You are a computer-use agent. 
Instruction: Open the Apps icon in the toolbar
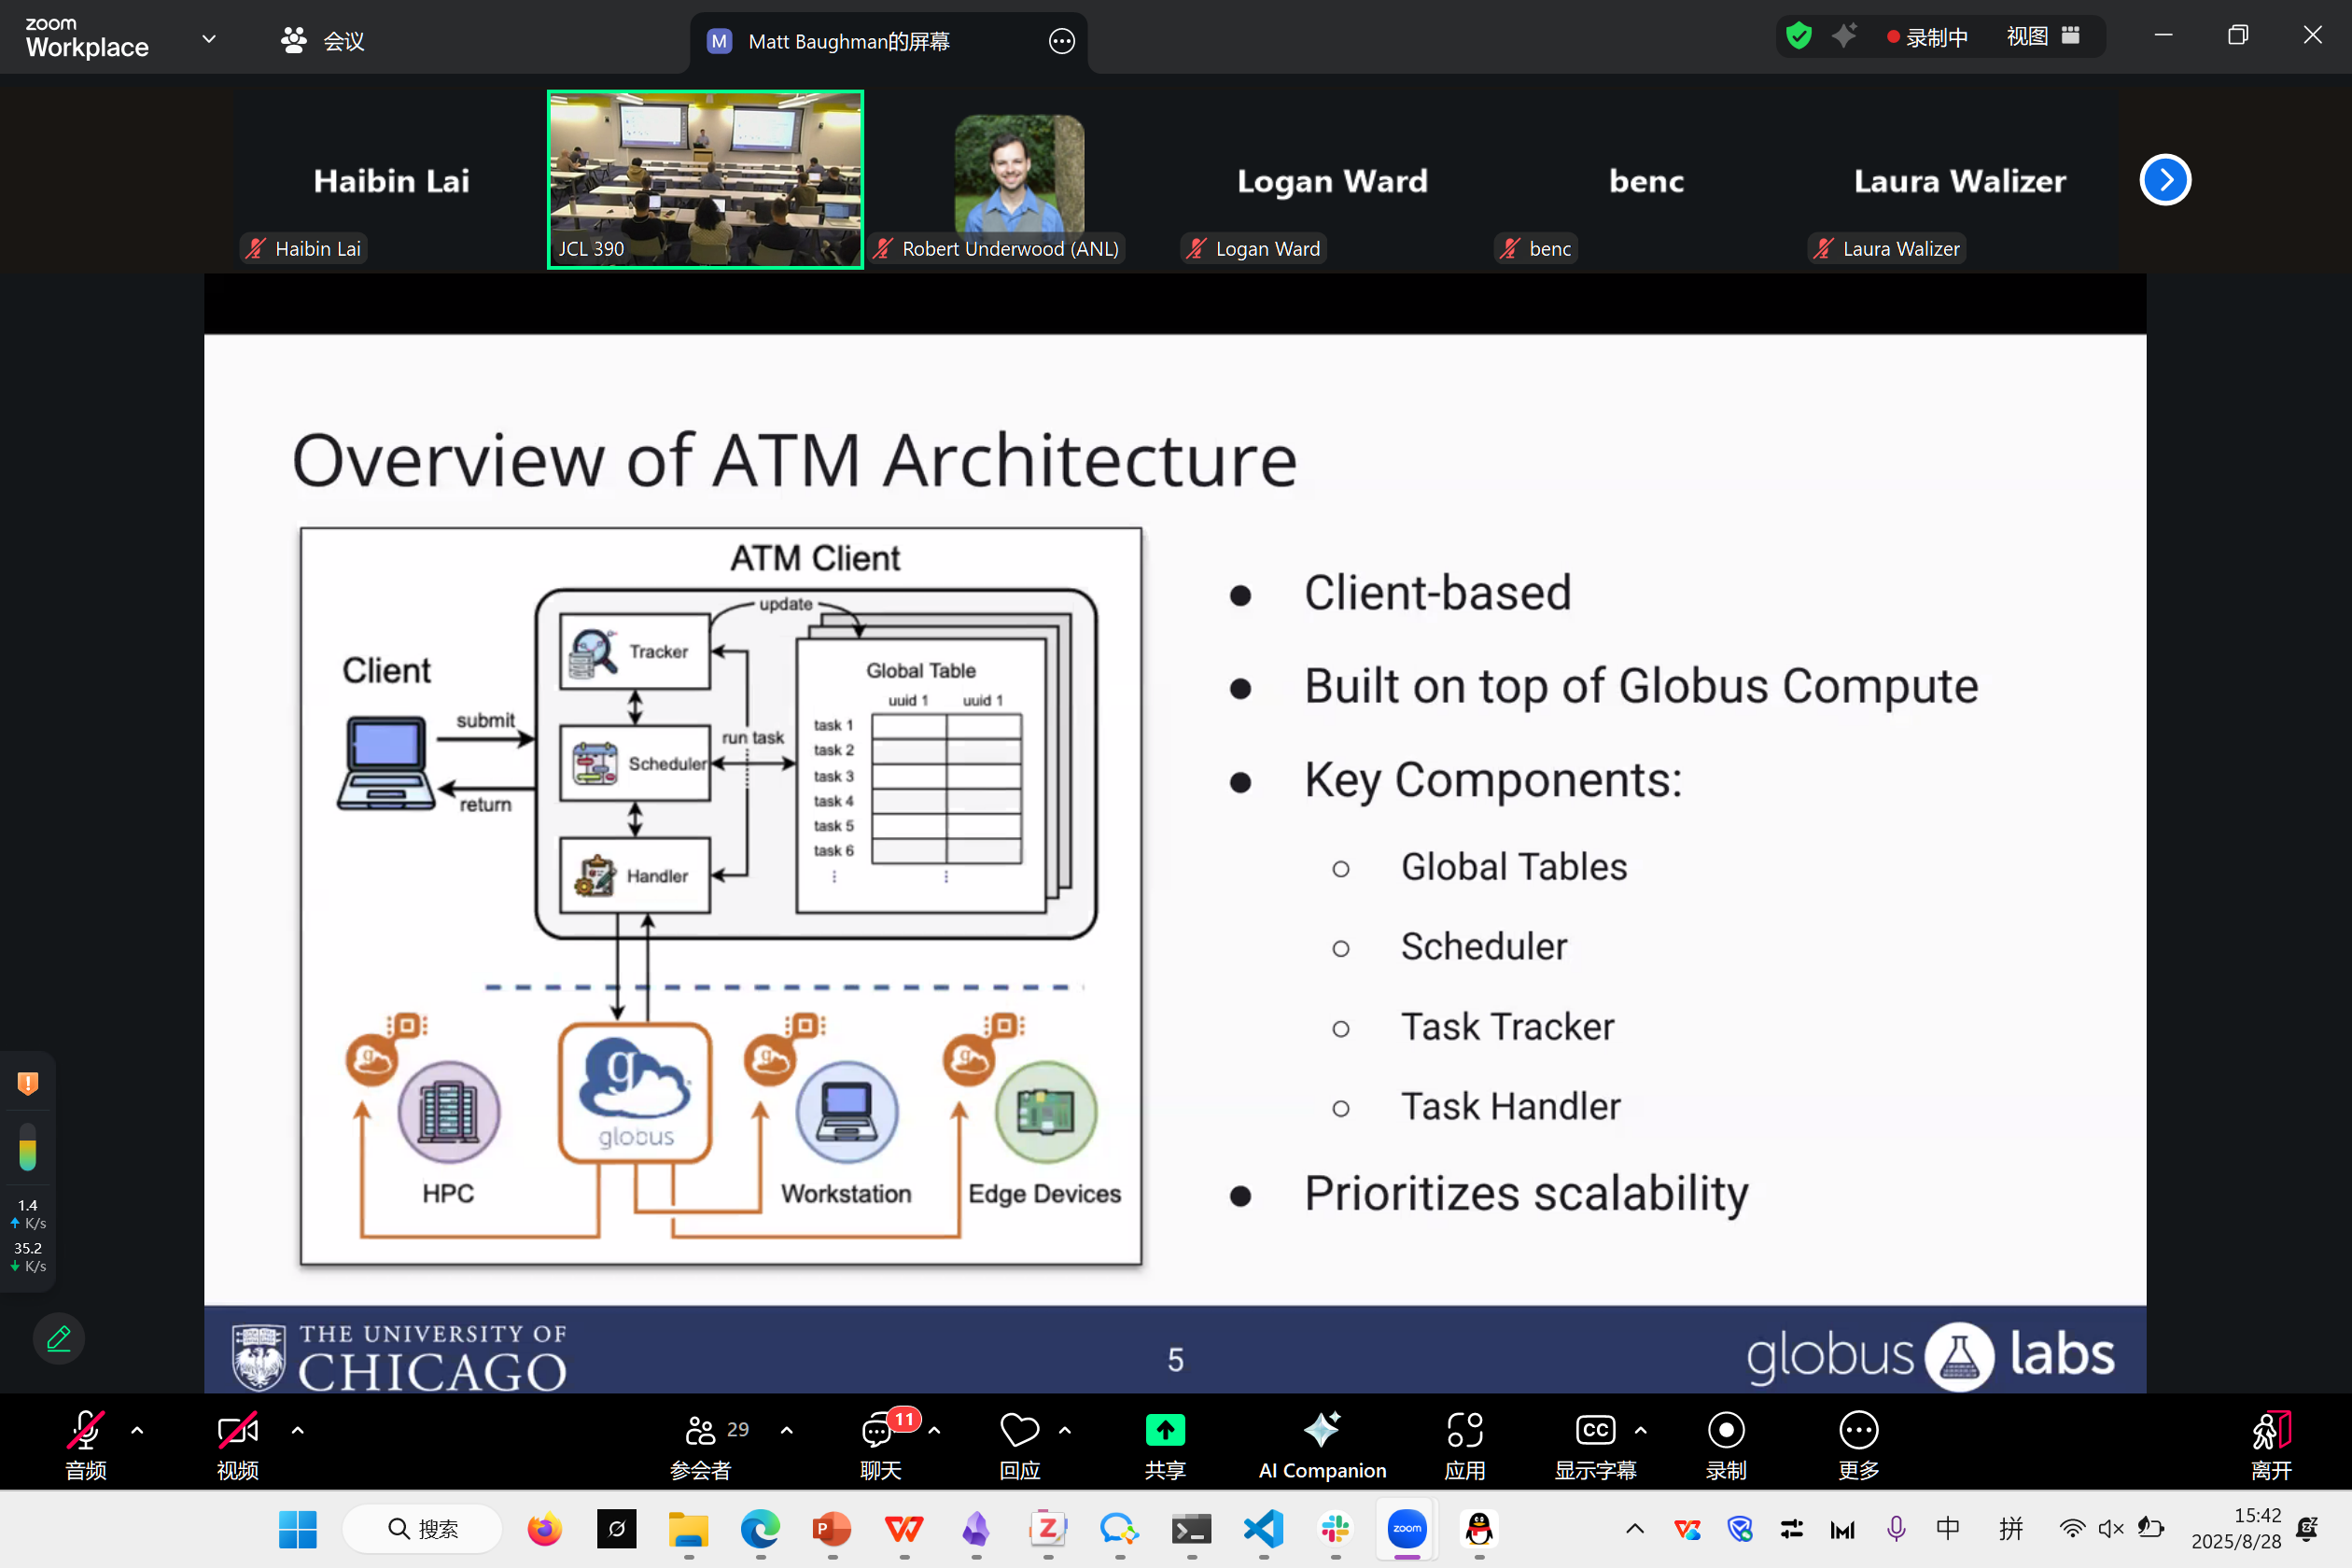pyautogui.click(x=1465, y=1431)
